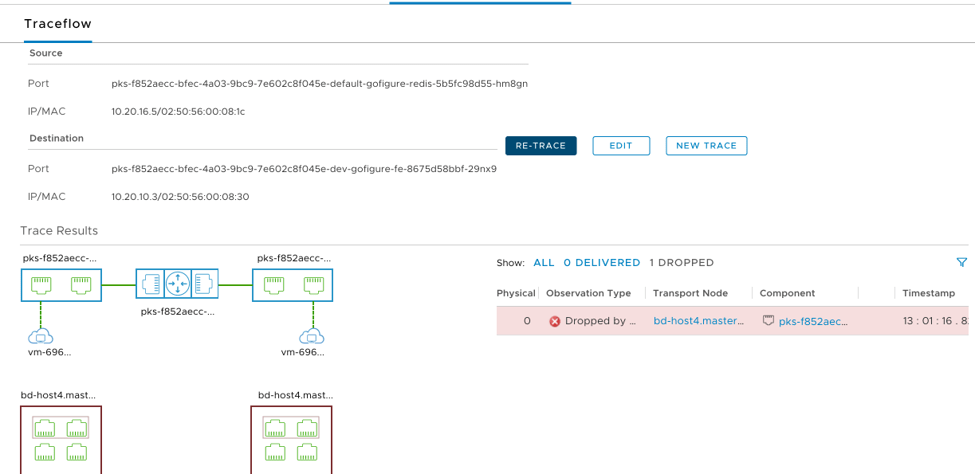Click top-right NIC icon in right bd-host4 box
This screenshot has height=474, width=975.
point(308,428)
